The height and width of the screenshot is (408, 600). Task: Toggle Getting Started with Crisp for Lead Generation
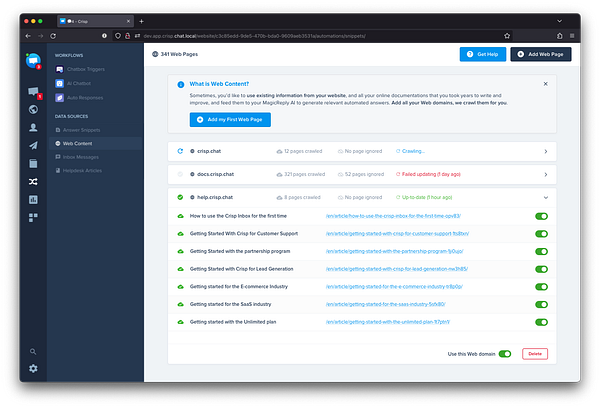coord(541,269)
